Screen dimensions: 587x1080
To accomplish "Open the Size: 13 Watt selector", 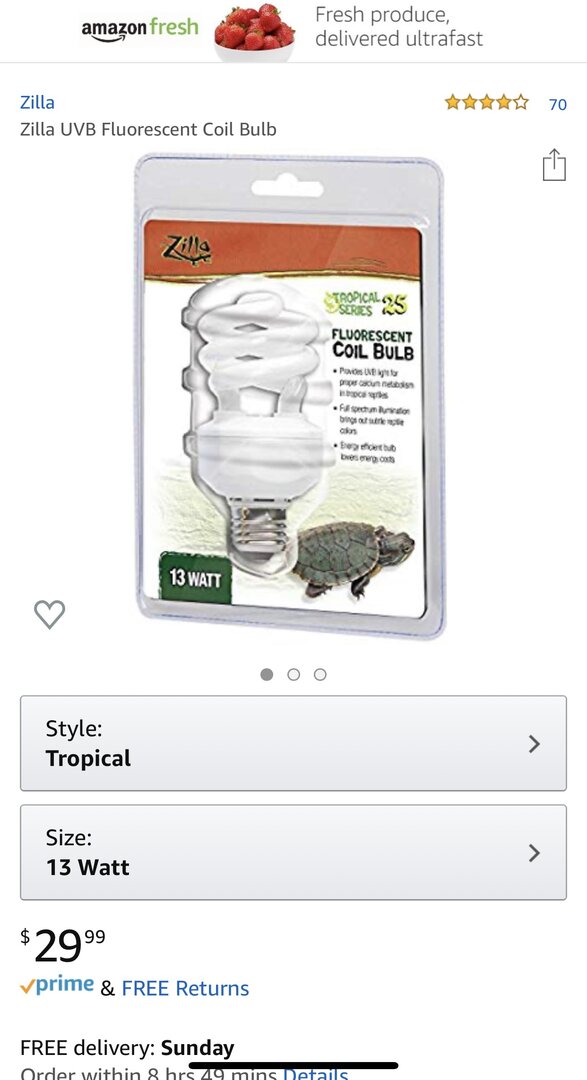I will [x=294, y=853].
